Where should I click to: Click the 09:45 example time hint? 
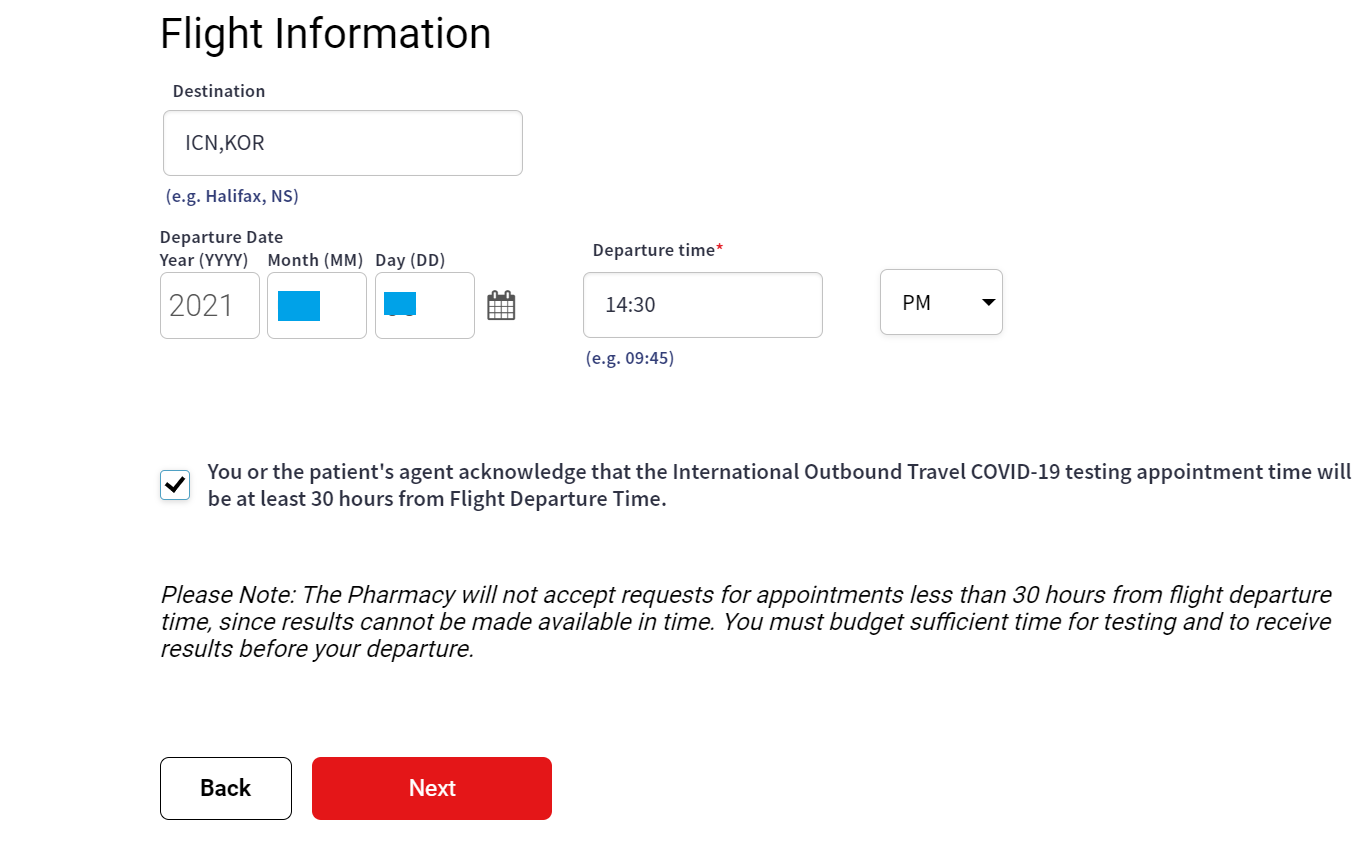tap(630, 358)
